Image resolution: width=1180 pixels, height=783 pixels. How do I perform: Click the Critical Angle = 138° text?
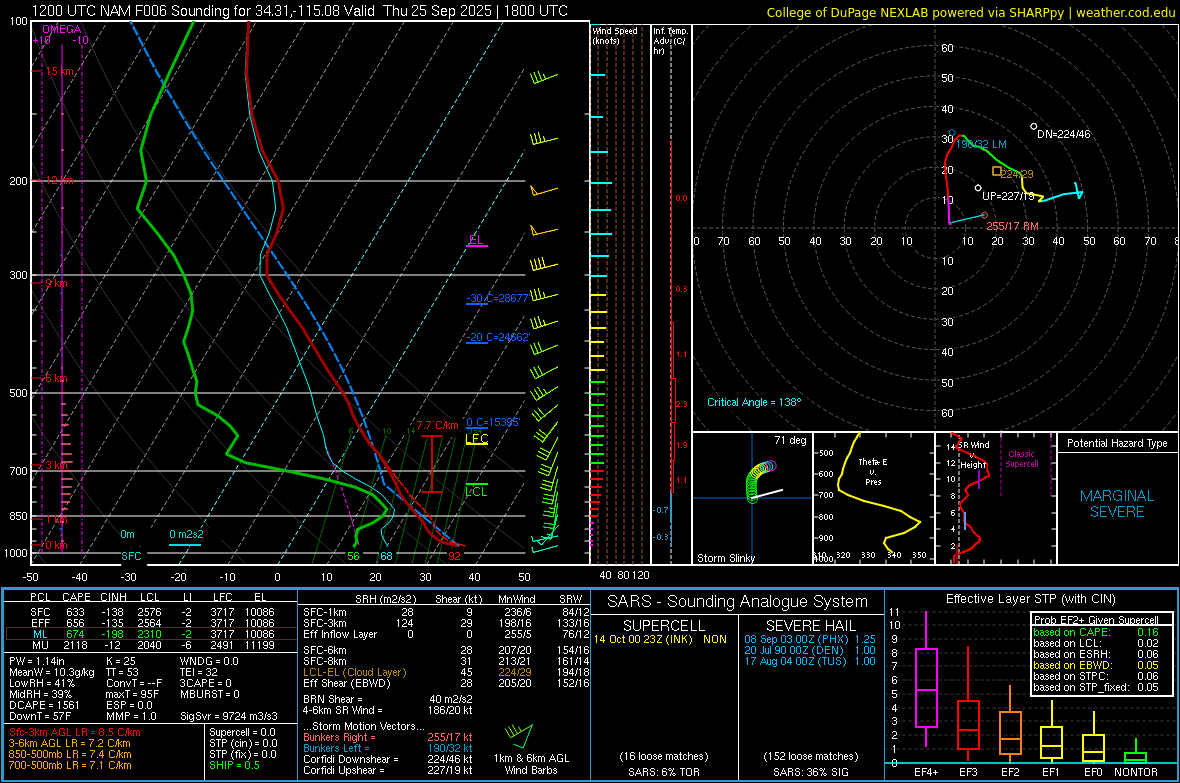coord(754,402)
